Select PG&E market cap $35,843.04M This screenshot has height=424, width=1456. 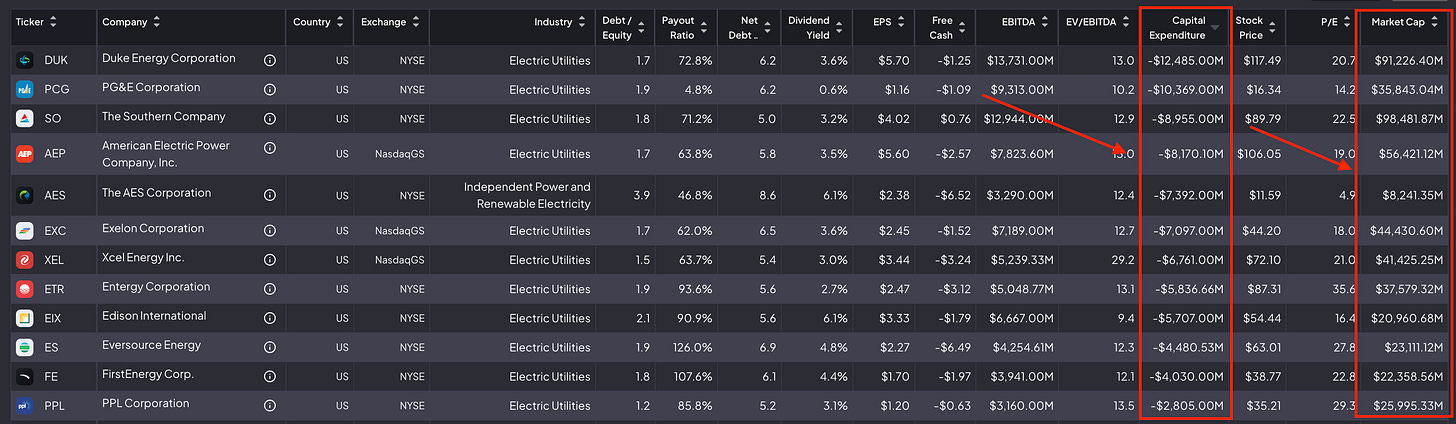[x=1405, y=90]
